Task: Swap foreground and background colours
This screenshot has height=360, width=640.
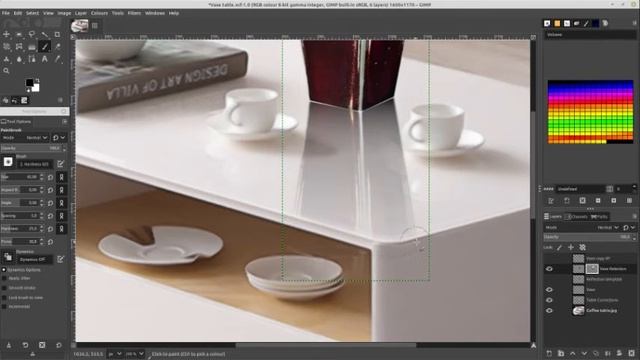Action: [37, 80]
